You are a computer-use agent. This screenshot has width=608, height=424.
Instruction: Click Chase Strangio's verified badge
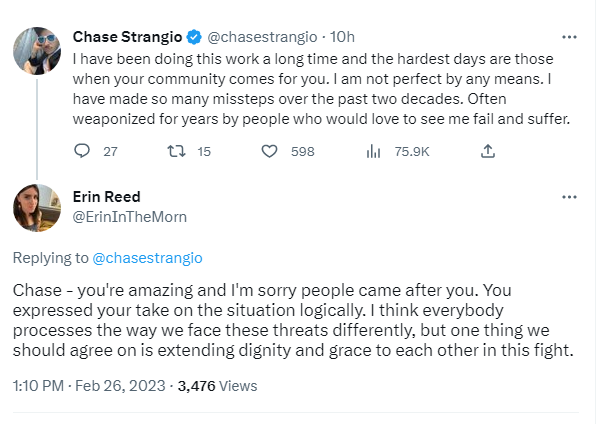pos(194,37)
